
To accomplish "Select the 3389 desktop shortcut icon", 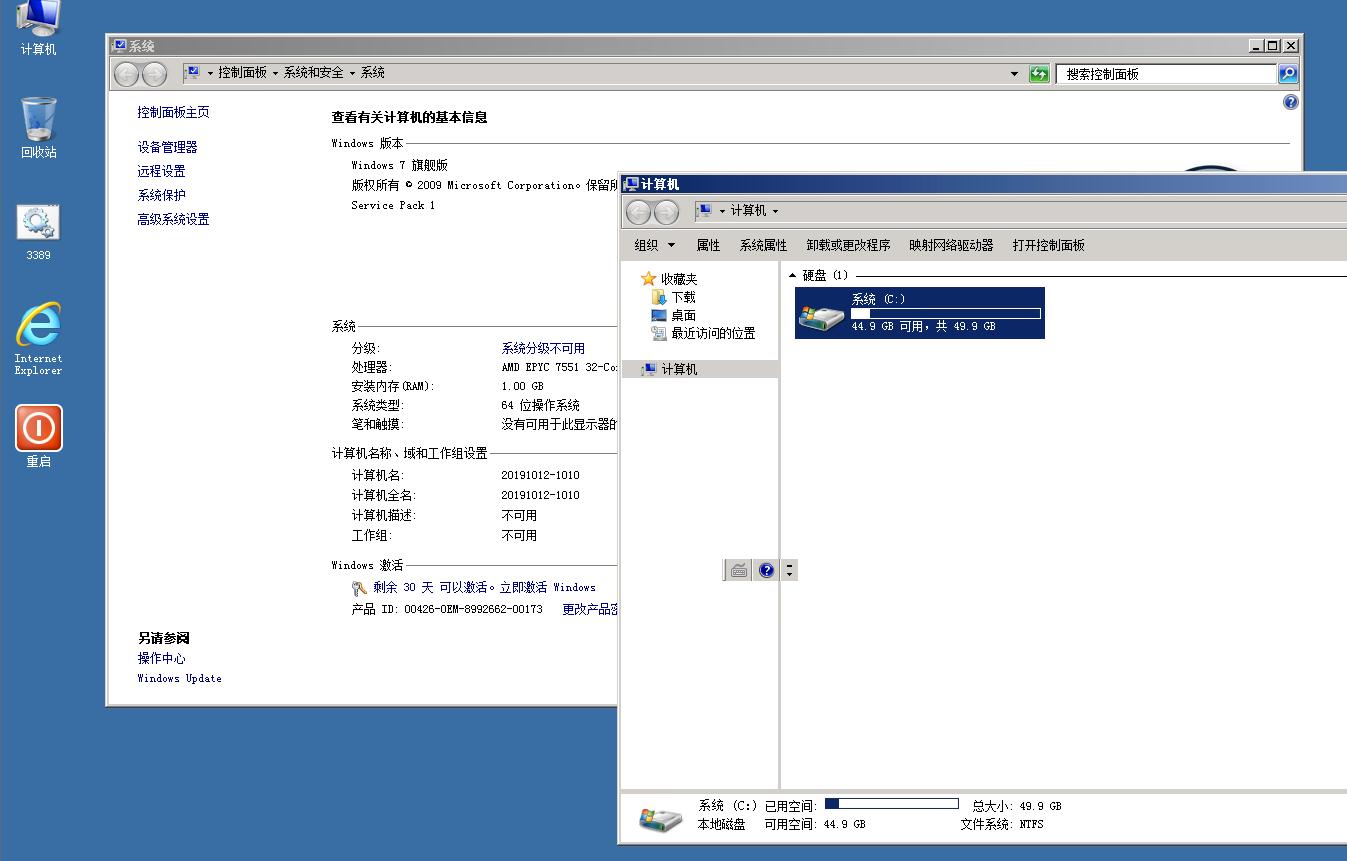I will (38, 232).
